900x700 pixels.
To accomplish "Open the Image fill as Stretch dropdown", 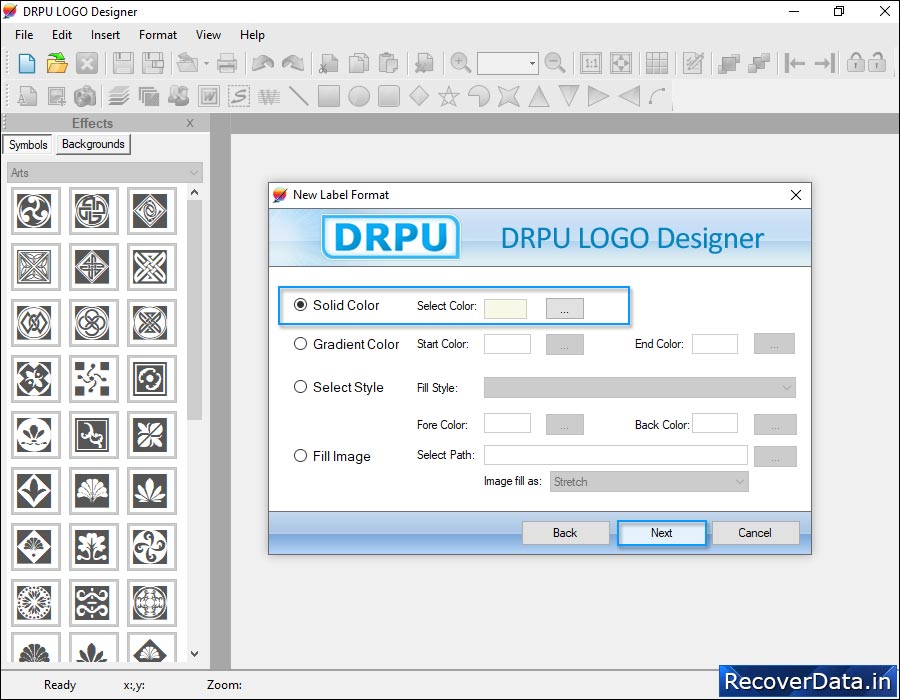I will pyautogui.click(x=649, y=481).
